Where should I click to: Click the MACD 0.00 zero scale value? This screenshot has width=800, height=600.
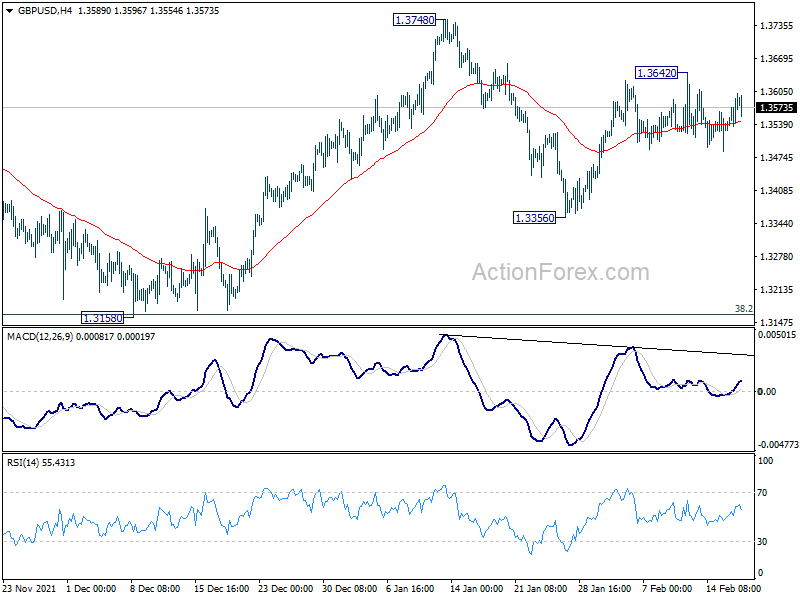click(x=767, y=391)
